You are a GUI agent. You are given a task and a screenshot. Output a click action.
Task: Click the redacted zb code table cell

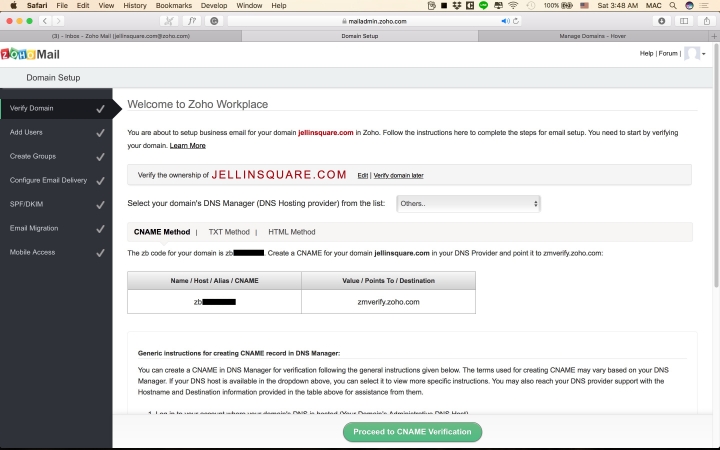click(214, 302)
